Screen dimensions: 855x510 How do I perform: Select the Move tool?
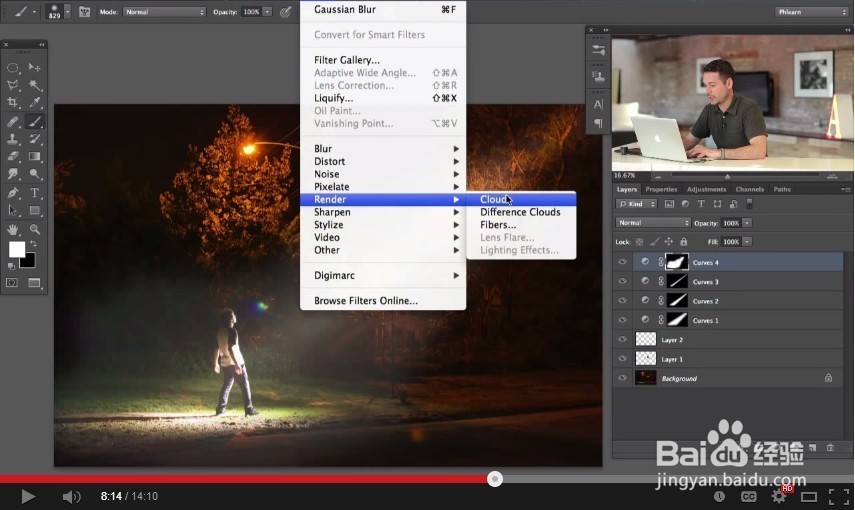[34, 68]
